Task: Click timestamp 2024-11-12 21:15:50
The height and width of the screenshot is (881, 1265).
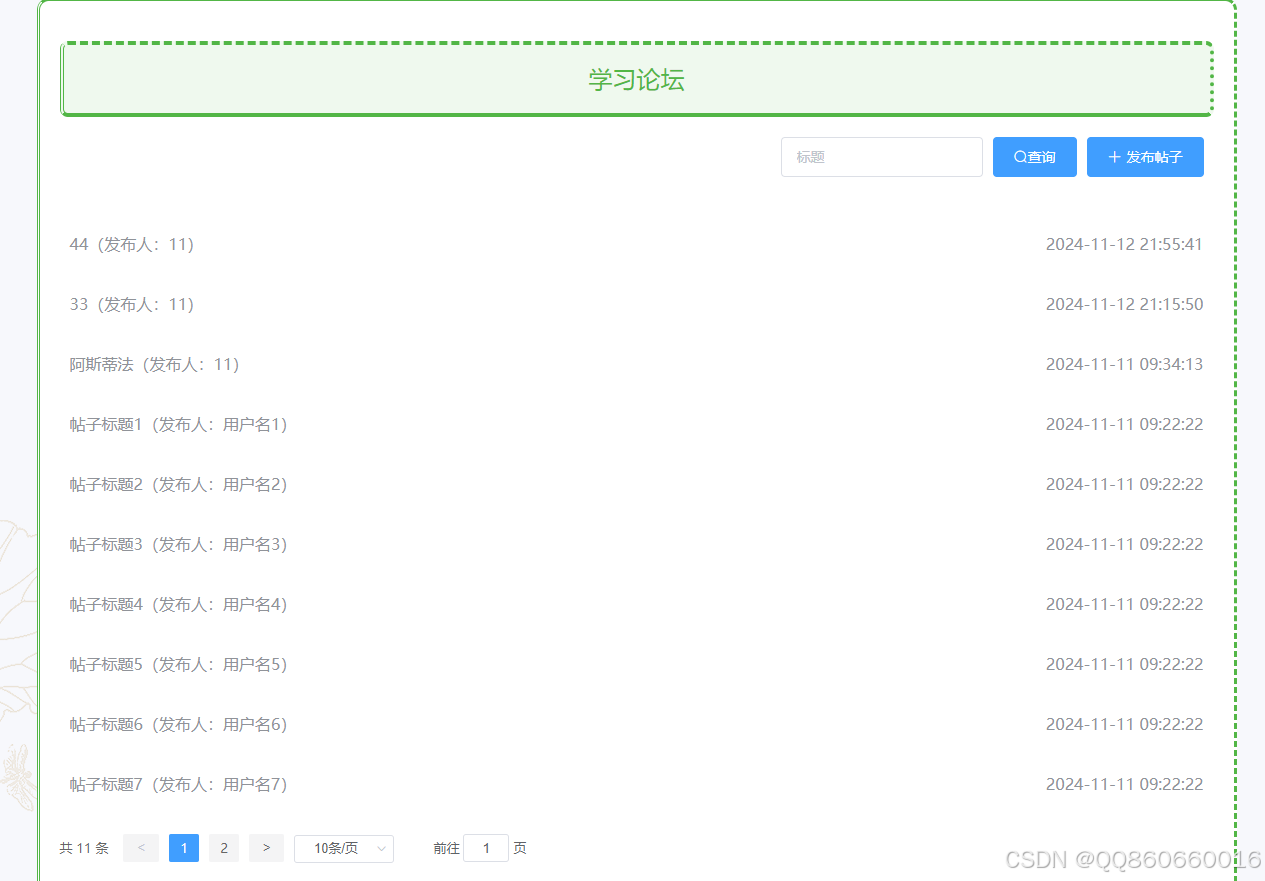Action: [1124, 304]
